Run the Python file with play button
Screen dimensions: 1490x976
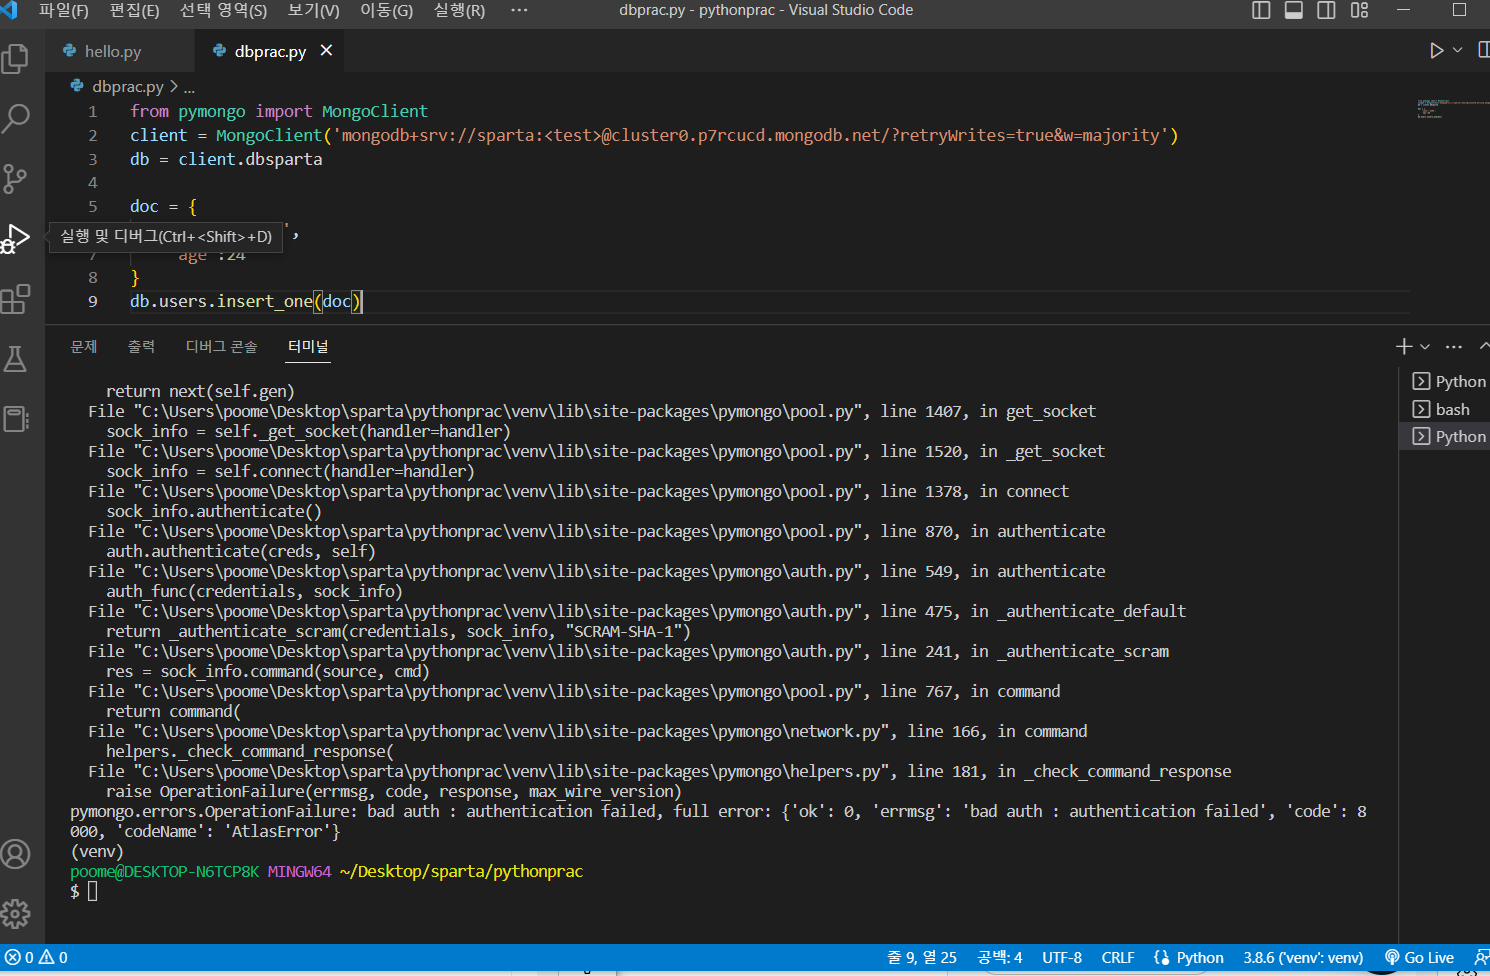click(1436, 51)
